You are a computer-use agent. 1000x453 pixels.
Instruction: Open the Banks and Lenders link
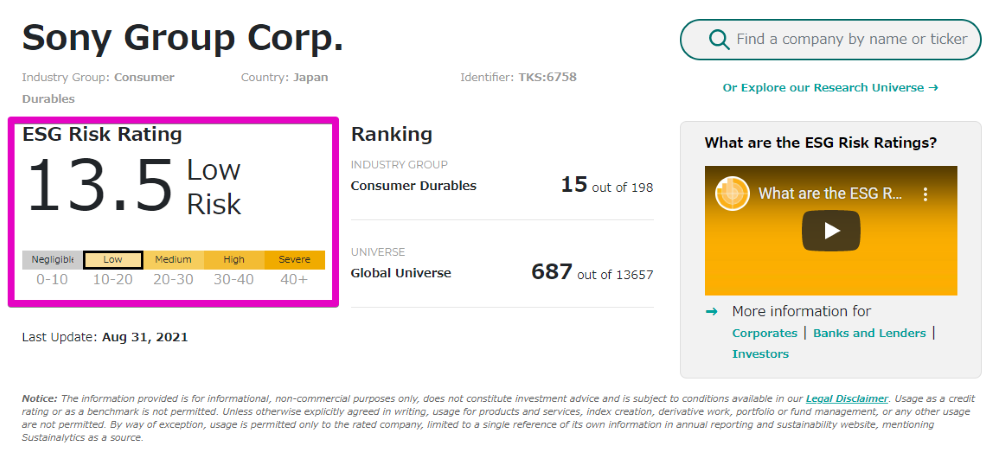(x=869, y=333)
